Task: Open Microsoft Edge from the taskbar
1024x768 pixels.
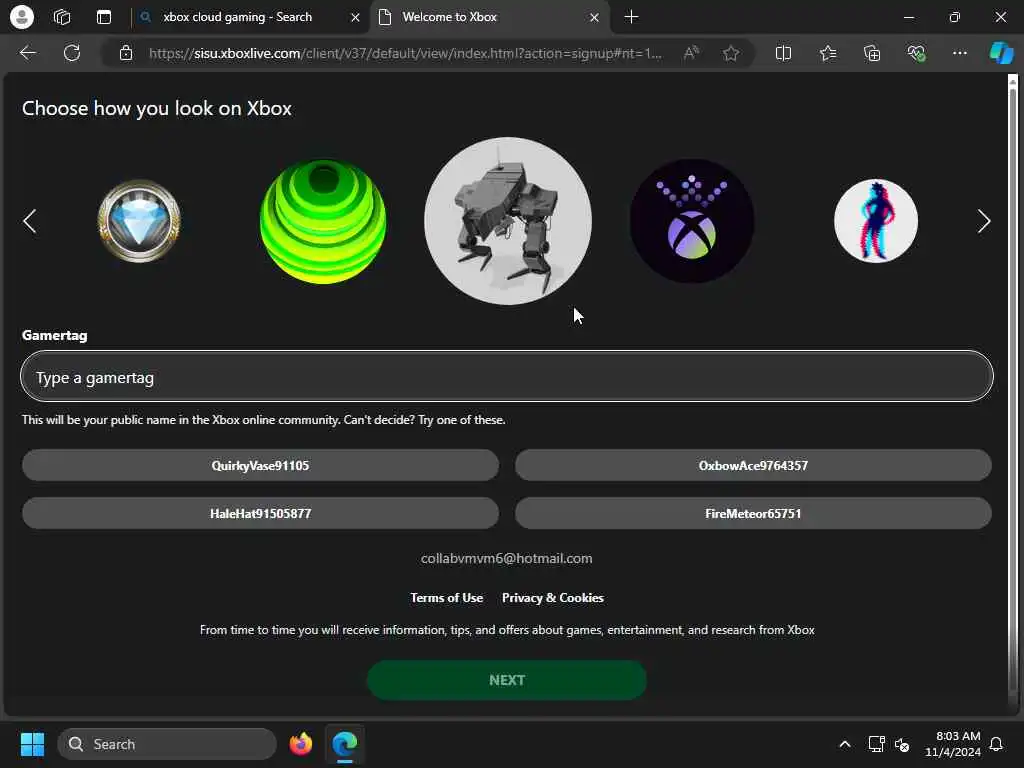Action: (345, 744)
